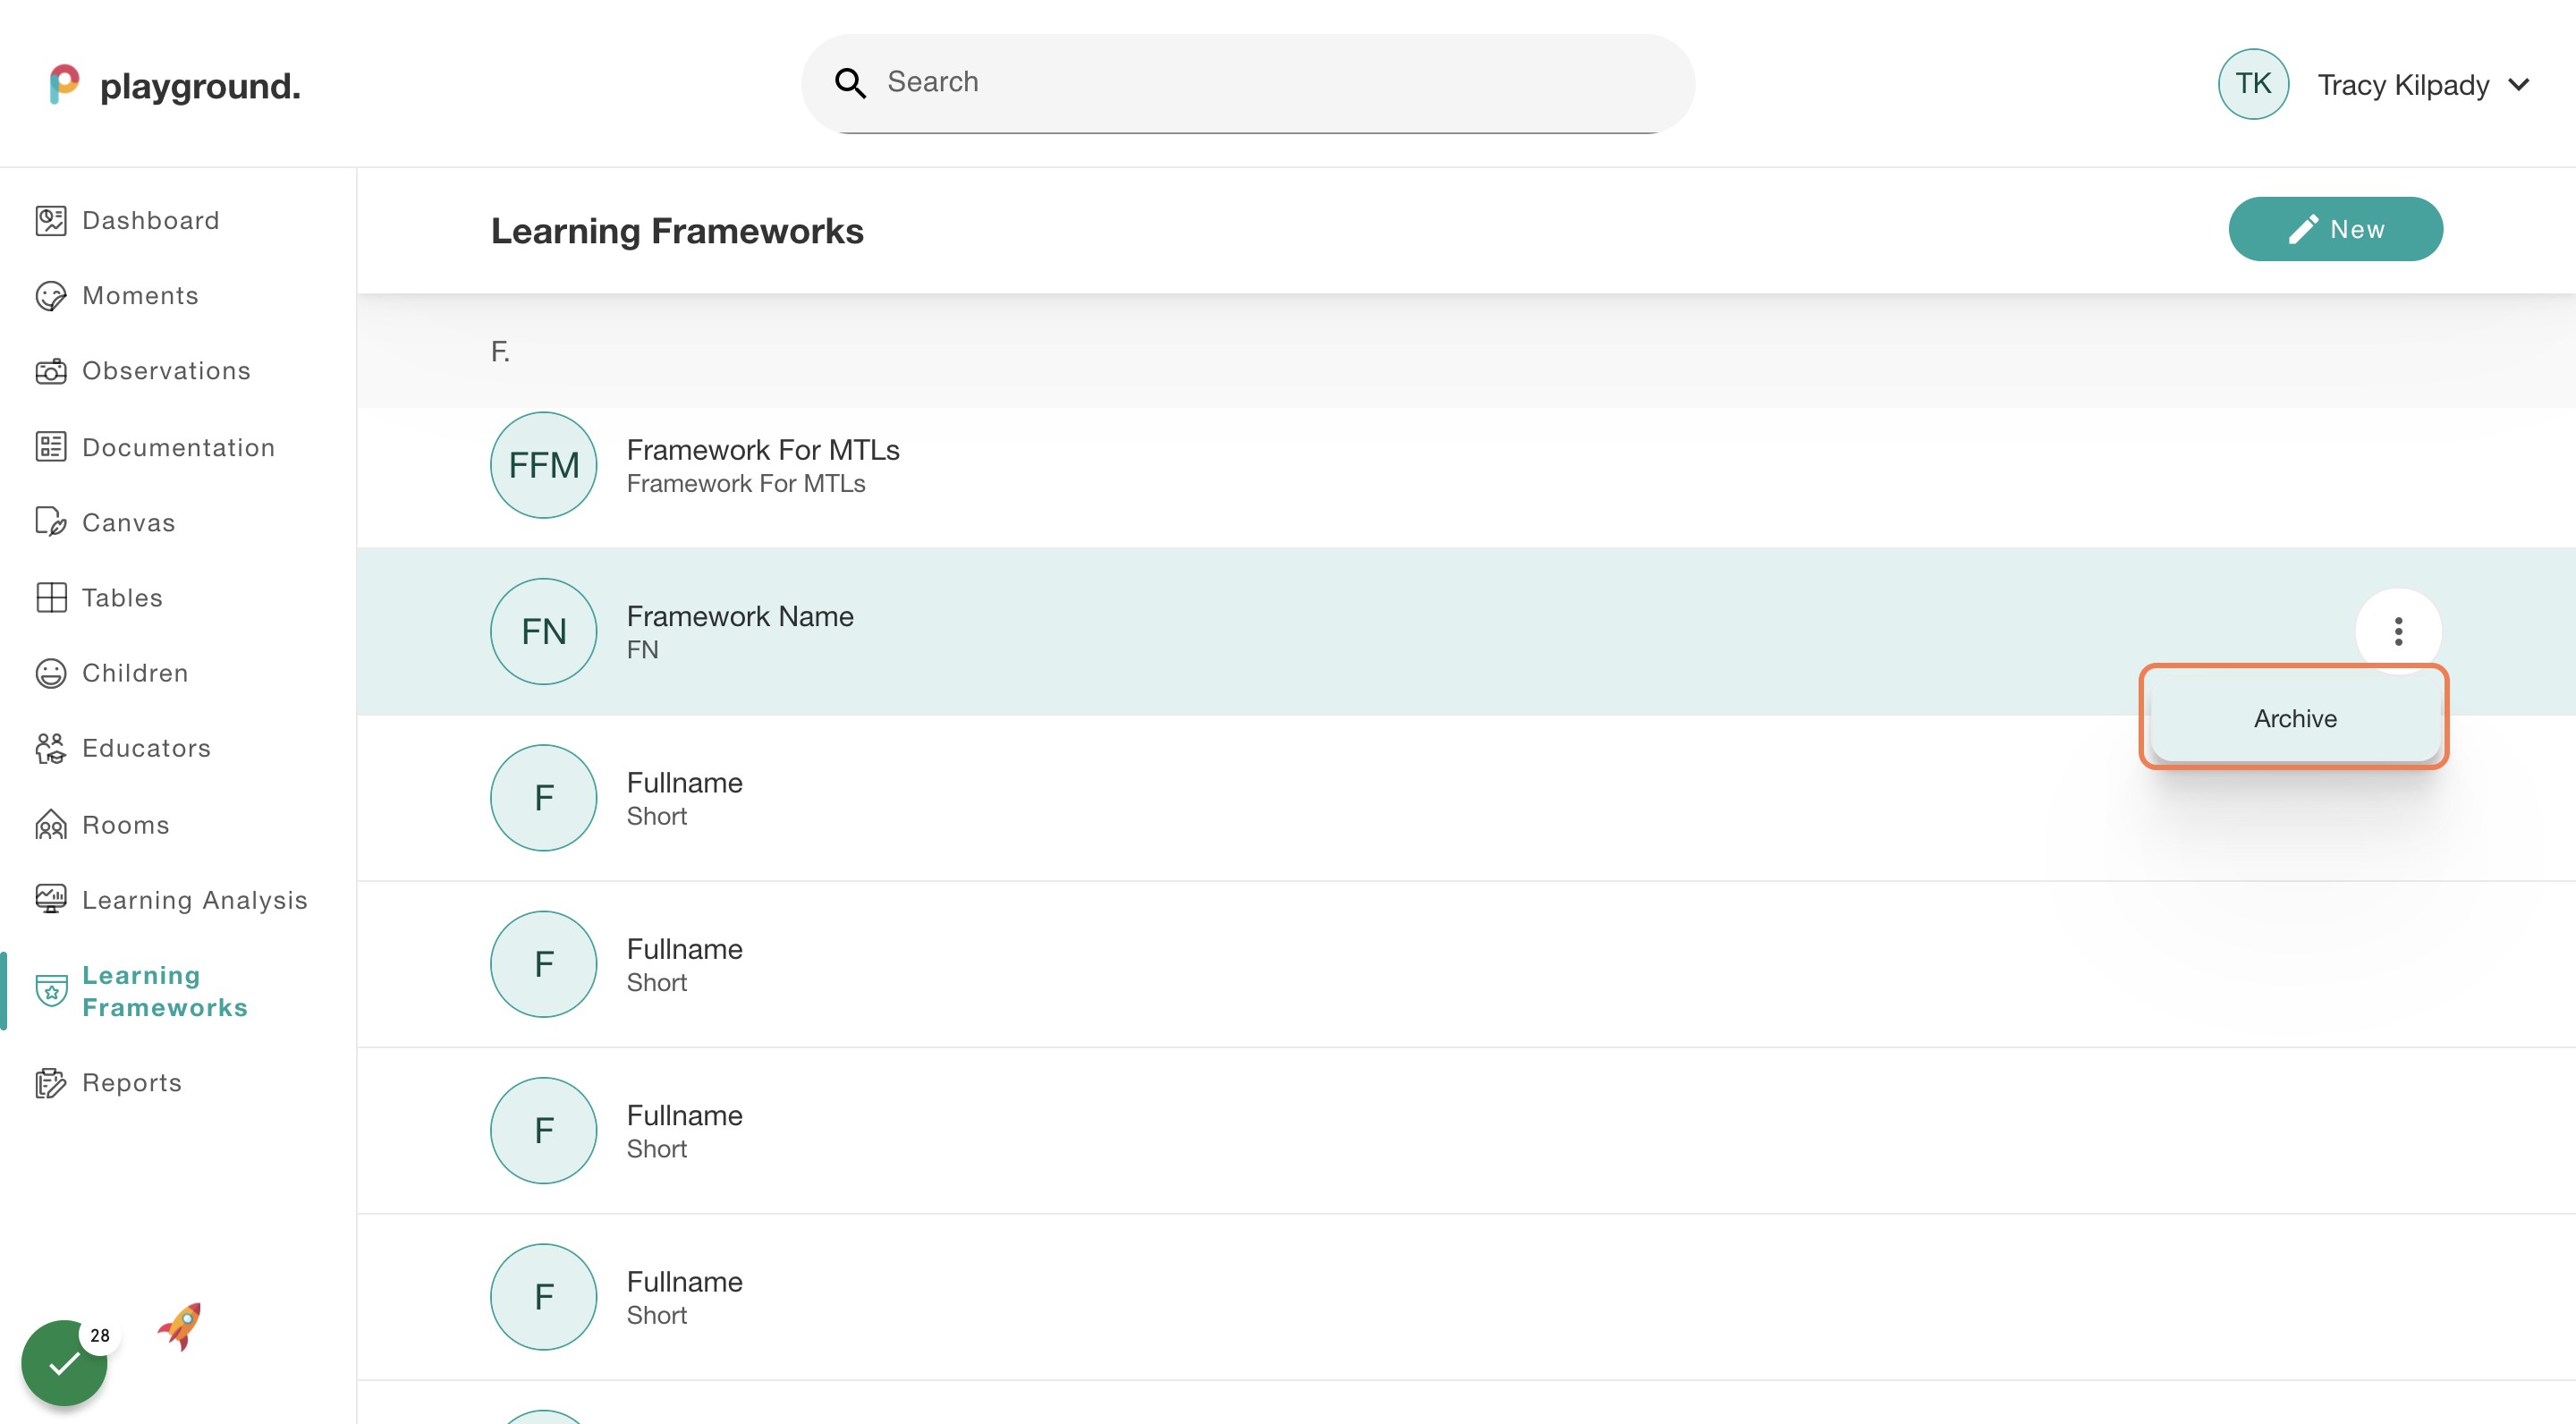The image size is (2576, 1424).
Task: Collapse the F. section header
Action: tap(500, 350)
